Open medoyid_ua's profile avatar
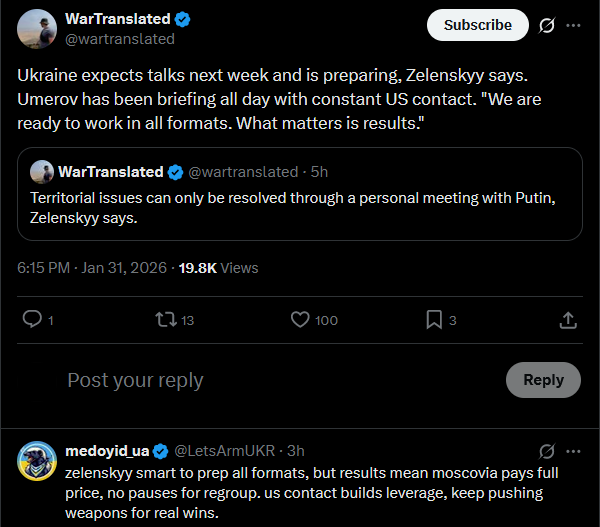 click(x=37, y=461)
